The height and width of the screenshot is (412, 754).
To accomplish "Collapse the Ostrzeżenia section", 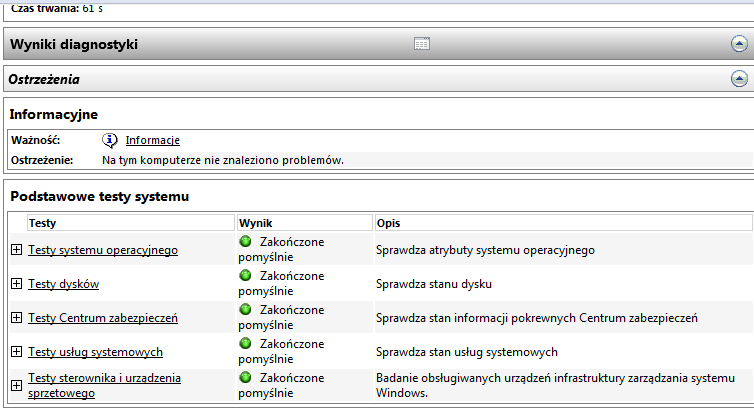I will [738, 78].
